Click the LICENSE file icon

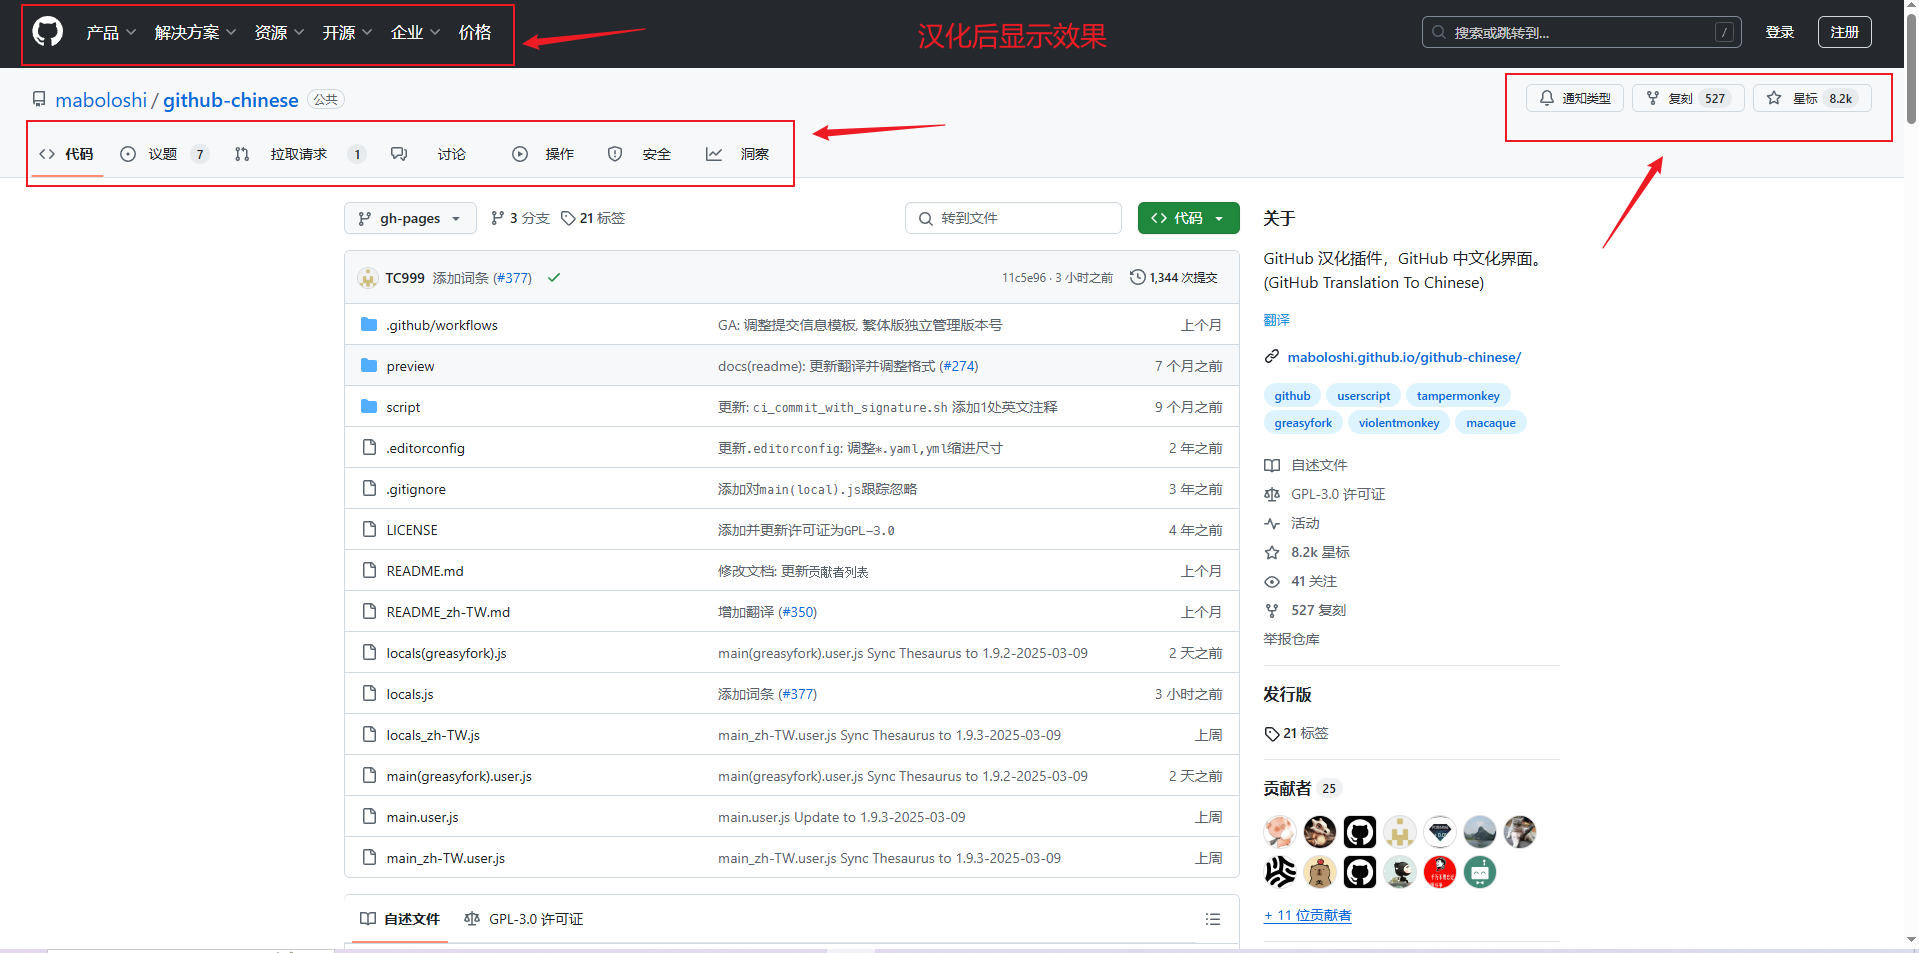click(x=369, y=529)
